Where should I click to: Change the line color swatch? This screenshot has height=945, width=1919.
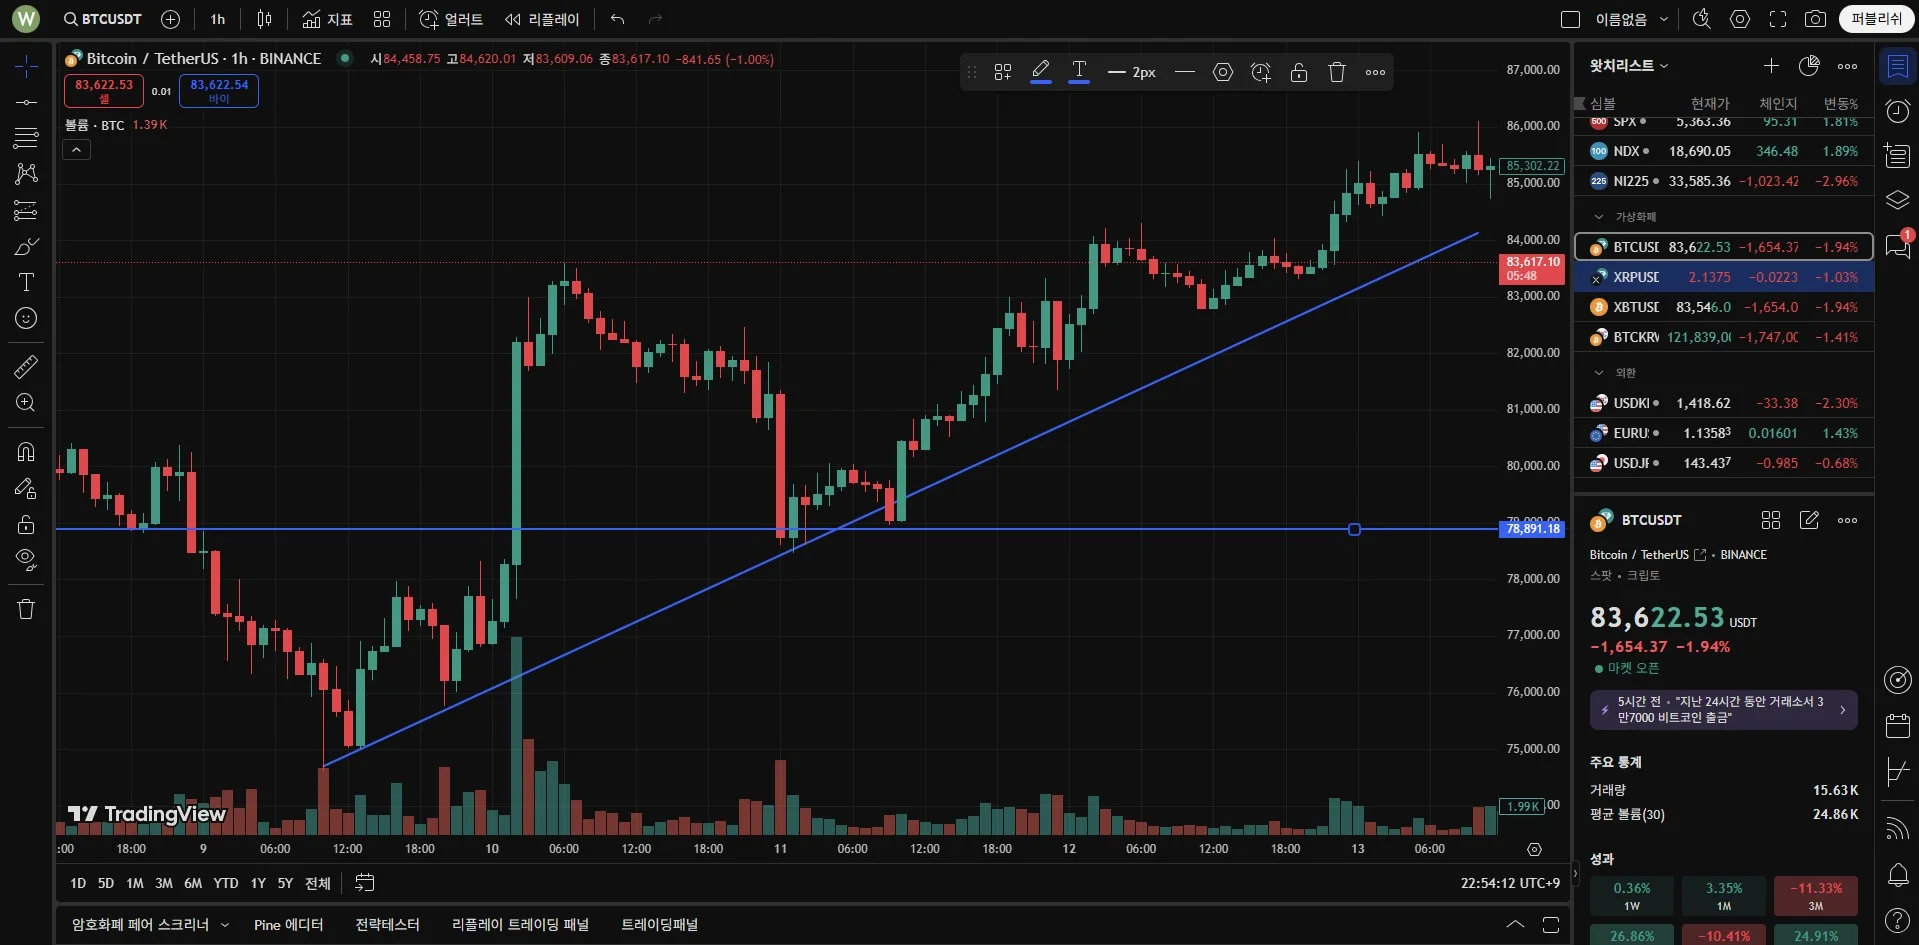(x=1041, y=72)
